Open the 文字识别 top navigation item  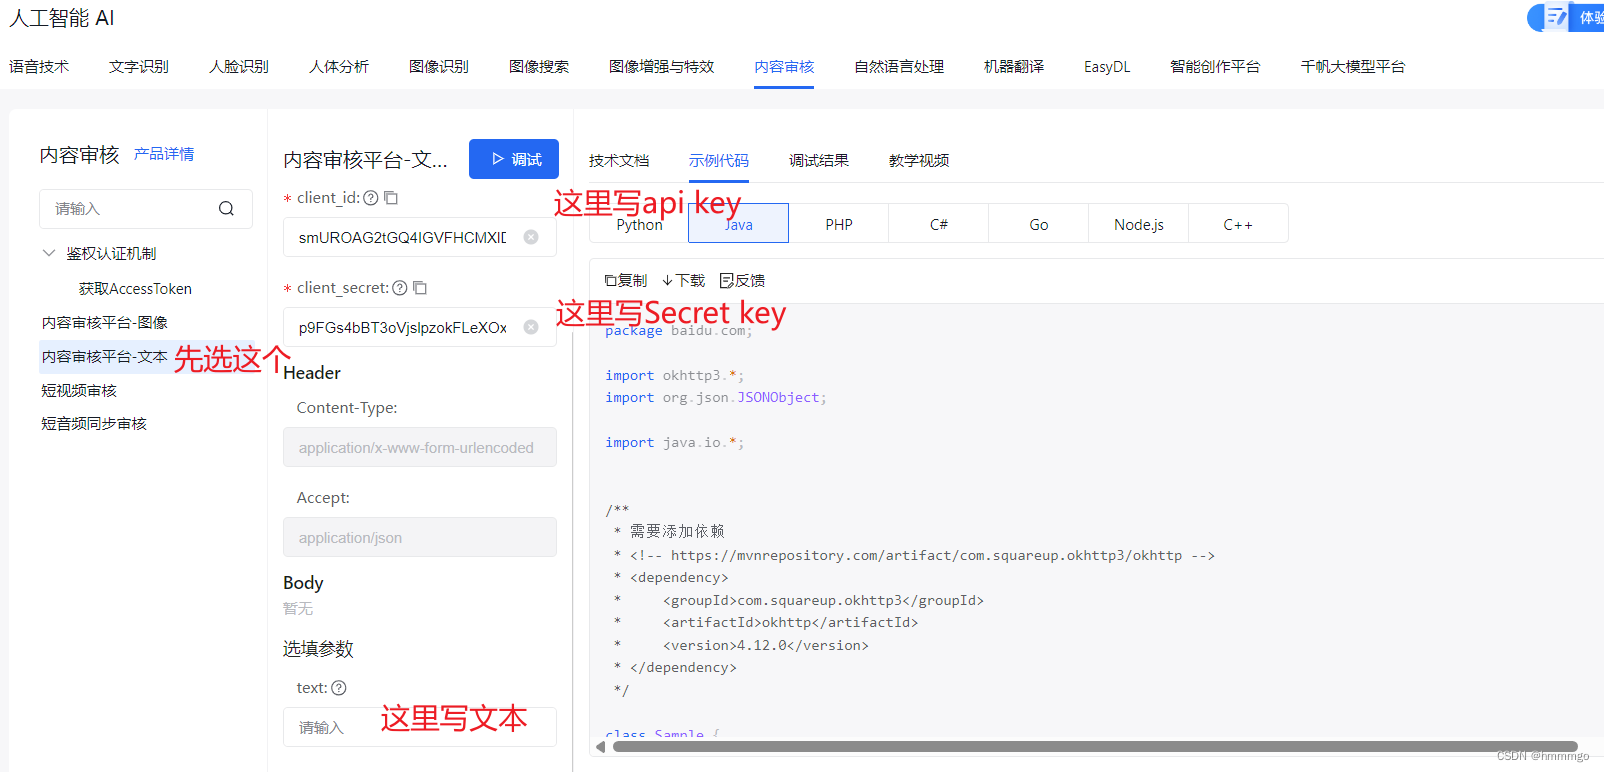(x=139, y=67)
